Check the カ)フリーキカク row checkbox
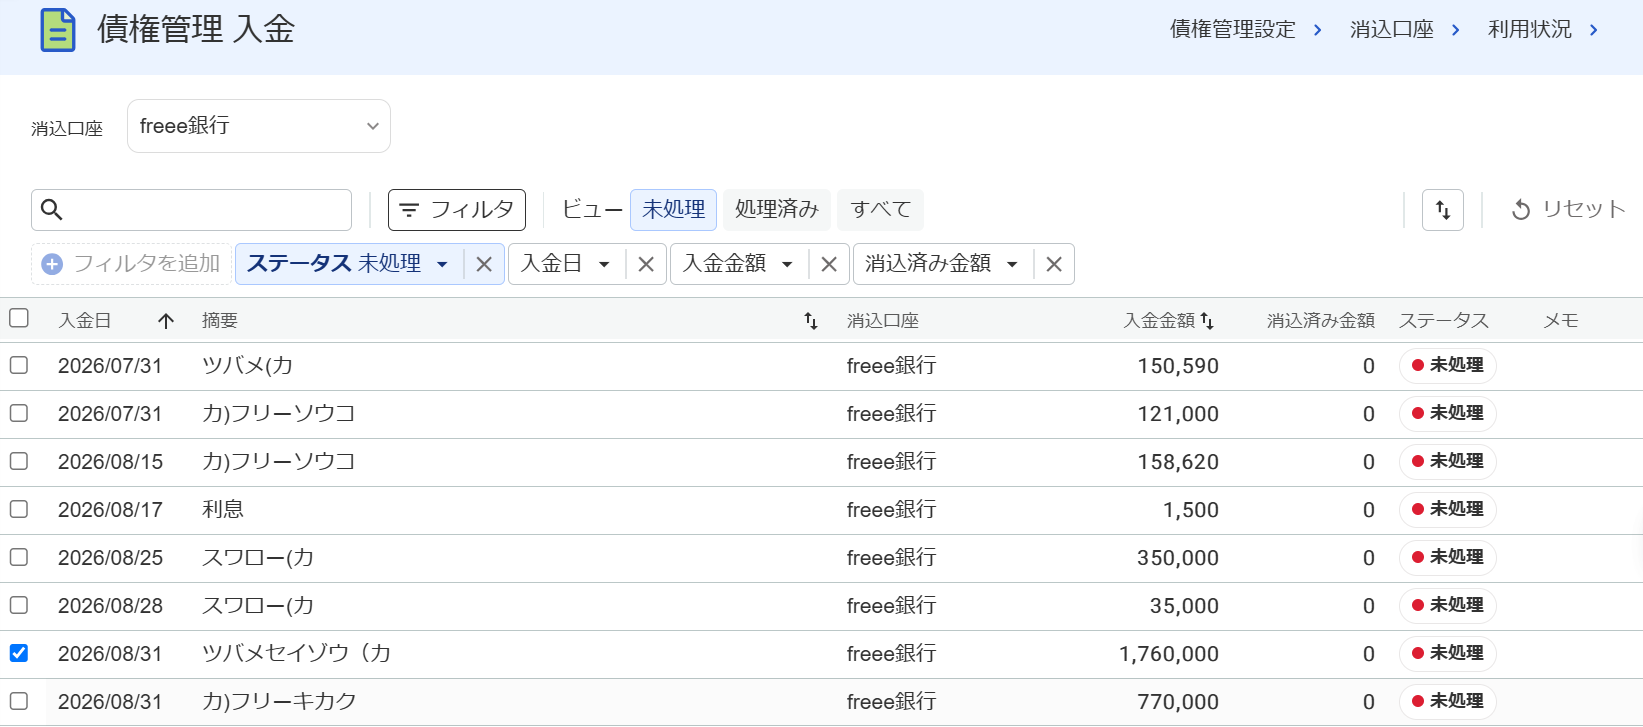The height and width of the screenshot is (727, 1643). [19, 701]
